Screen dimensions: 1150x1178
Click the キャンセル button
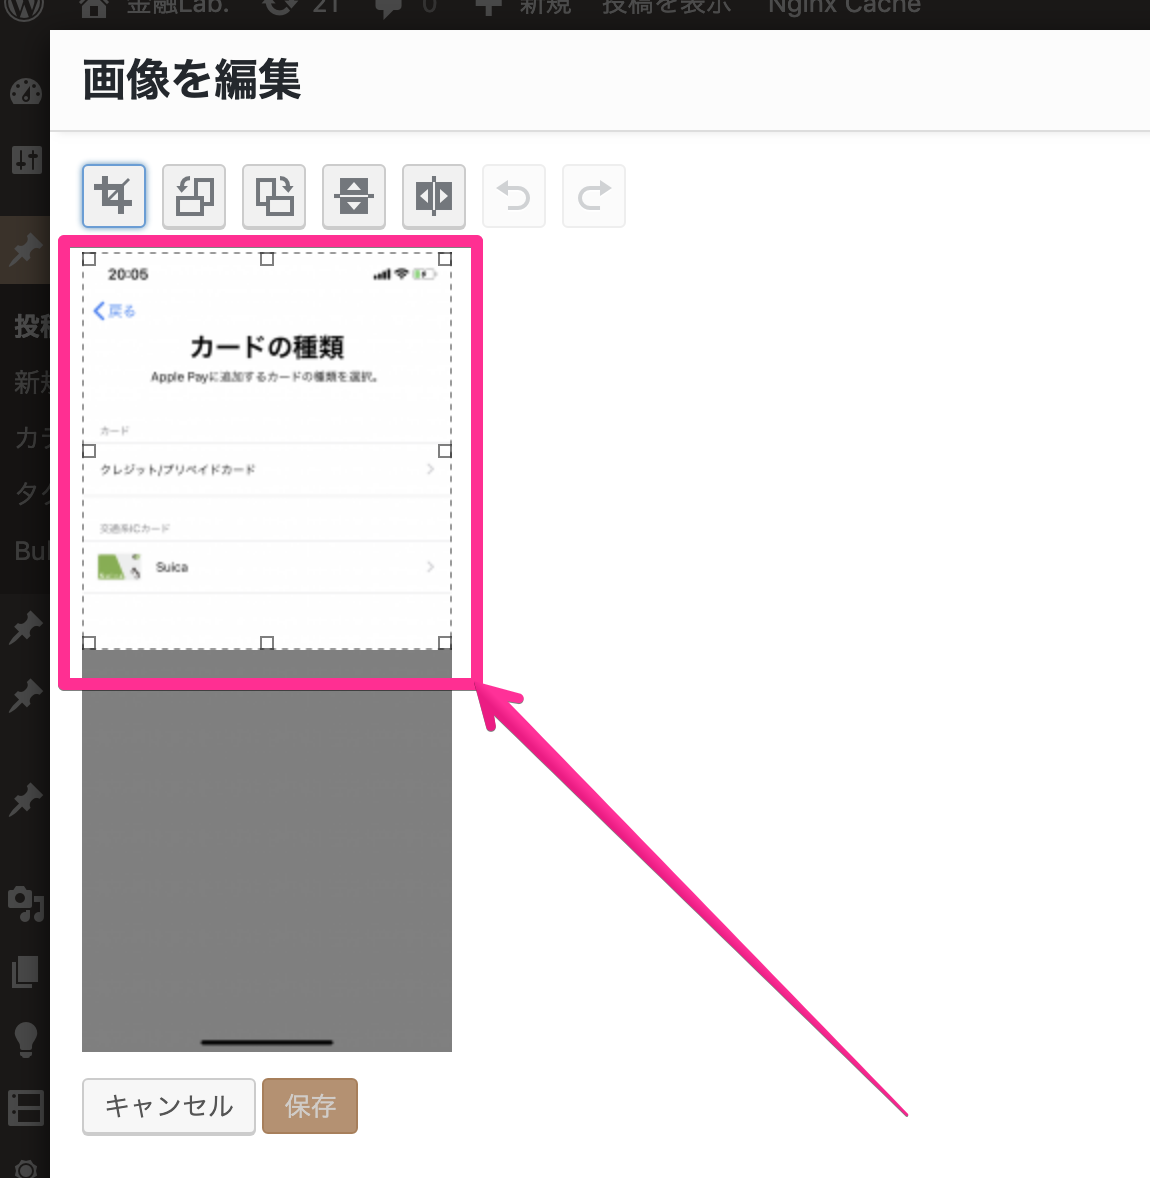(169, 1106)
